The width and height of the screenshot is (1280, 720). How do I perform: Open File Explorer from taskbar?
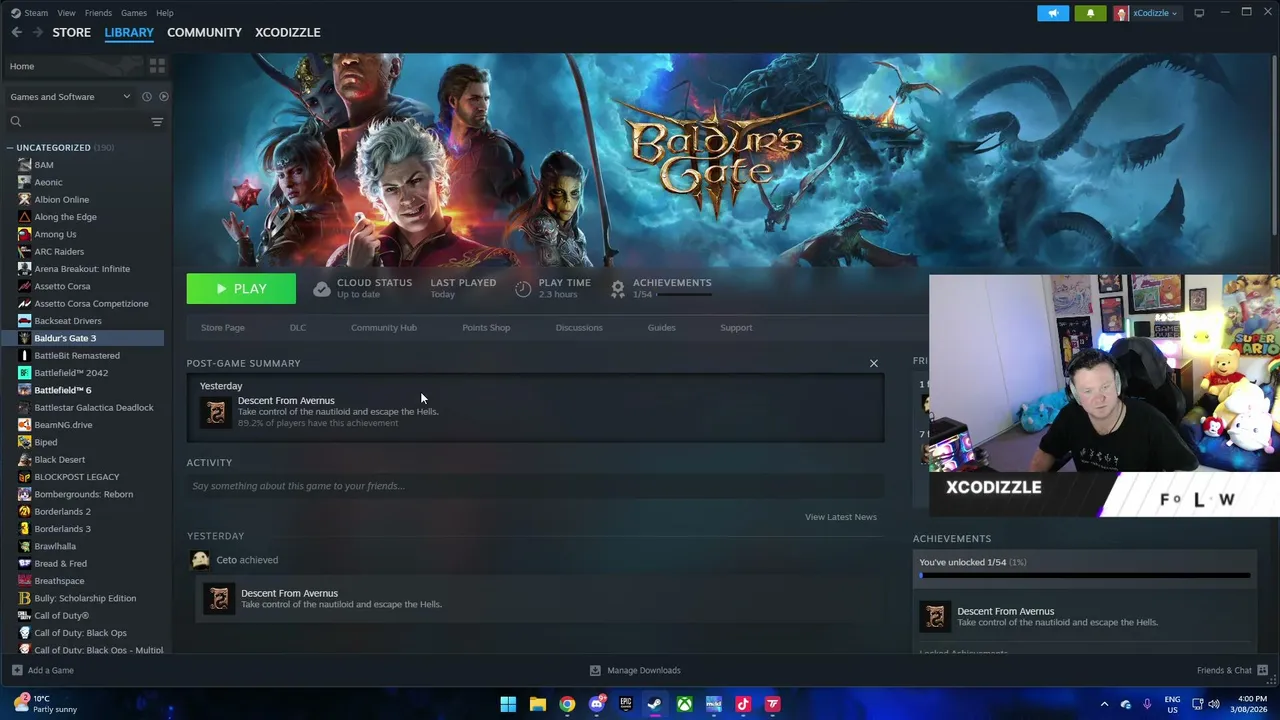point(537,704)
